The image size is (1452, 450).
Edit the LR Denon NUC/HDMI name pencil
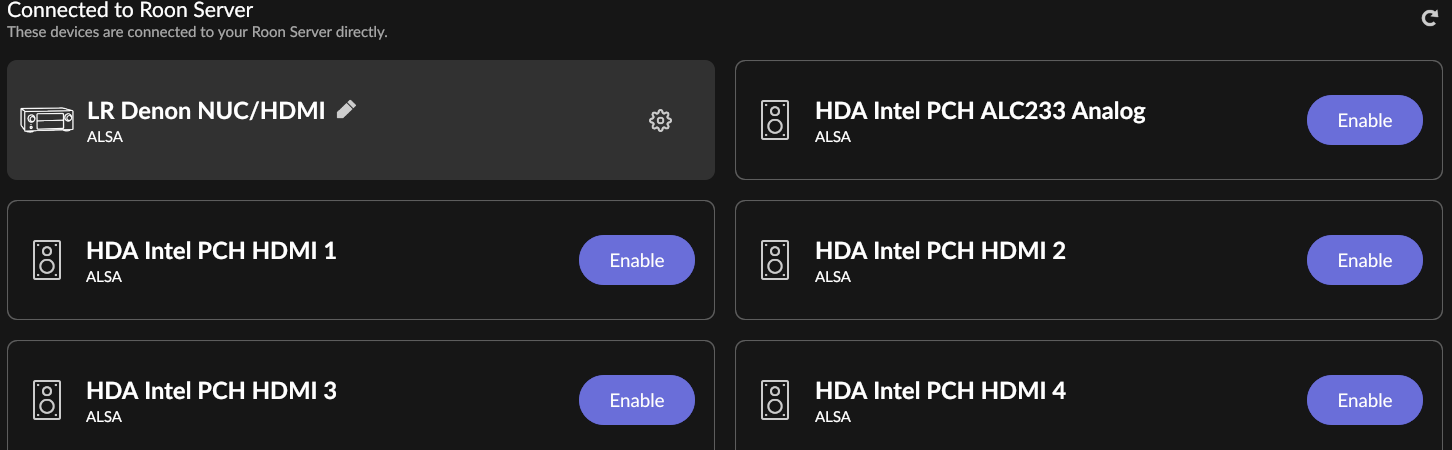346,110
